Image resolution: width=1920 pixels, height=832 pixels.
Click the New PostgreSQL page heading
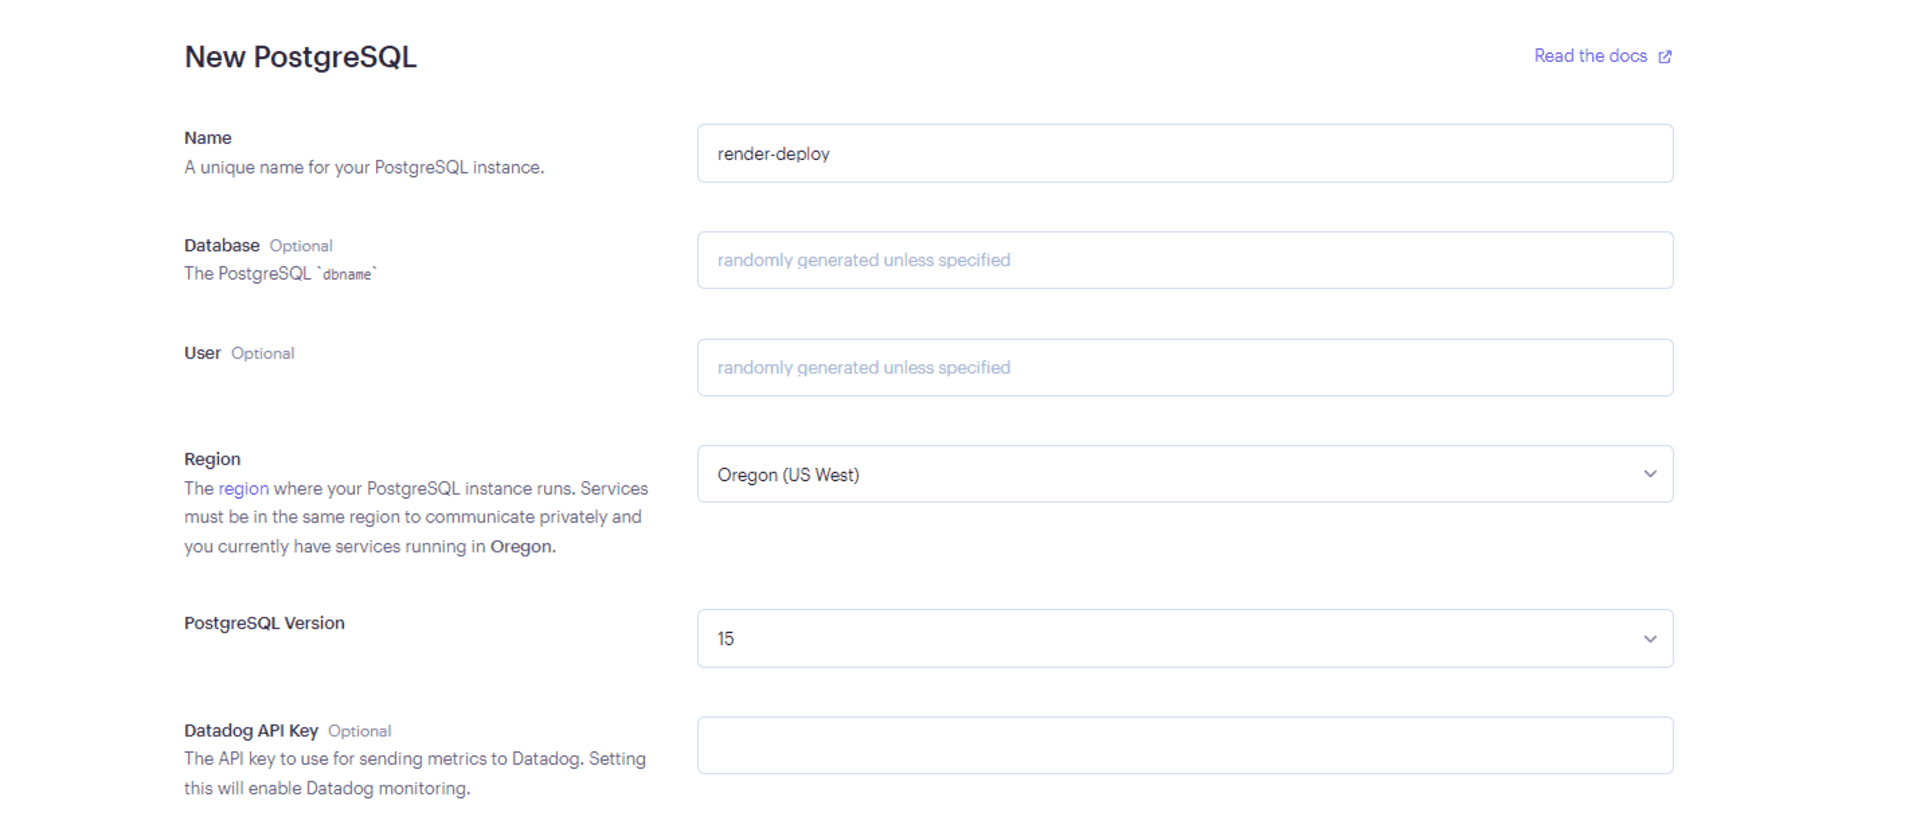click(300, 57)
